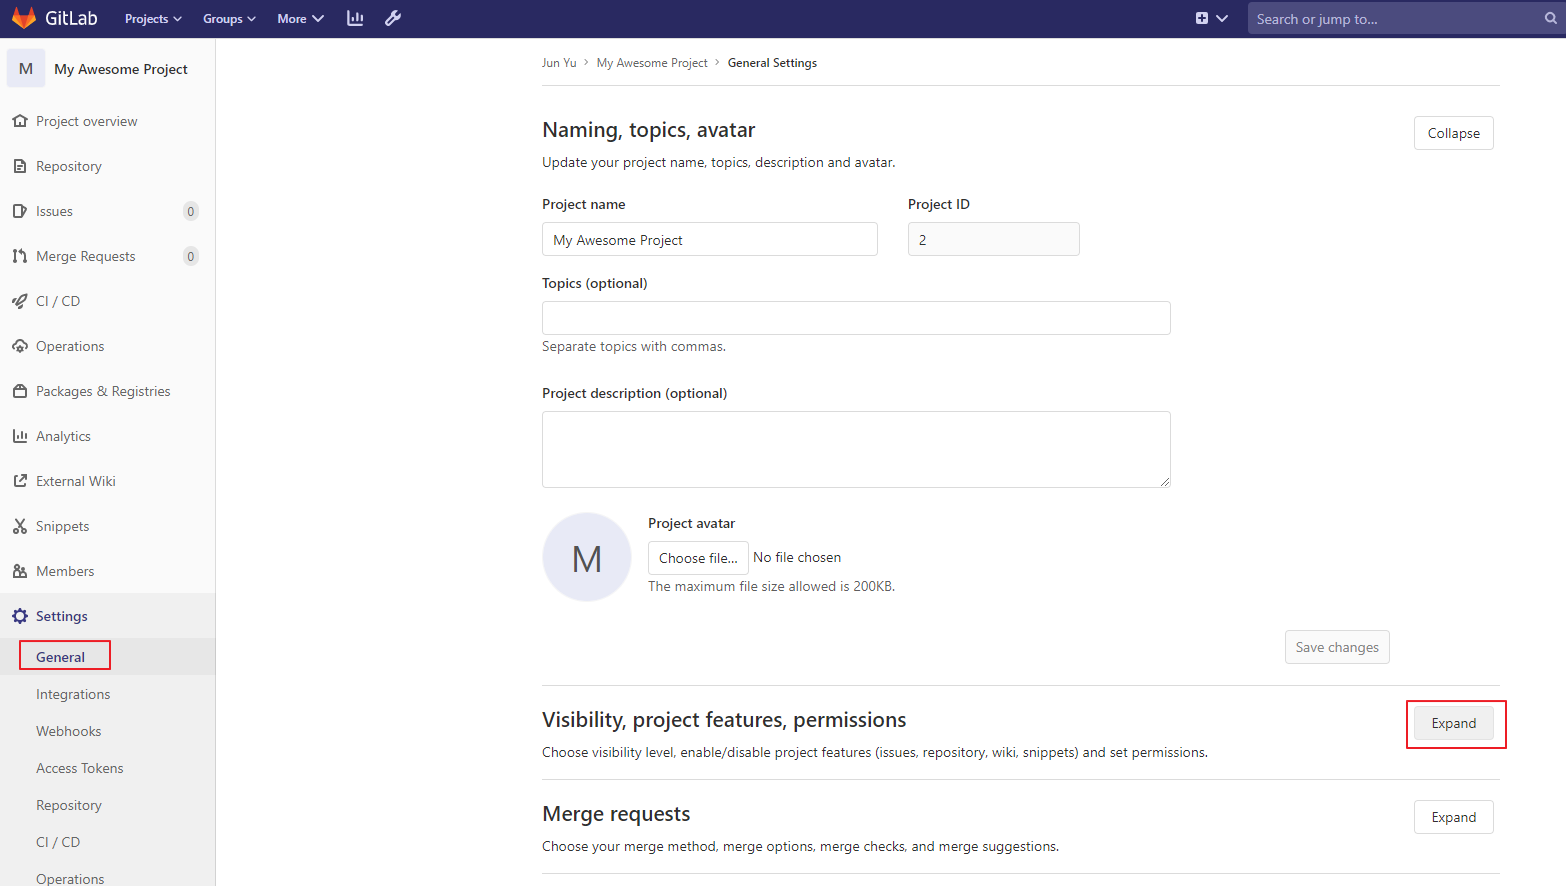Open Project overview in sidebar
This screenshot has width=1566, height=886.
pos(86,121)
